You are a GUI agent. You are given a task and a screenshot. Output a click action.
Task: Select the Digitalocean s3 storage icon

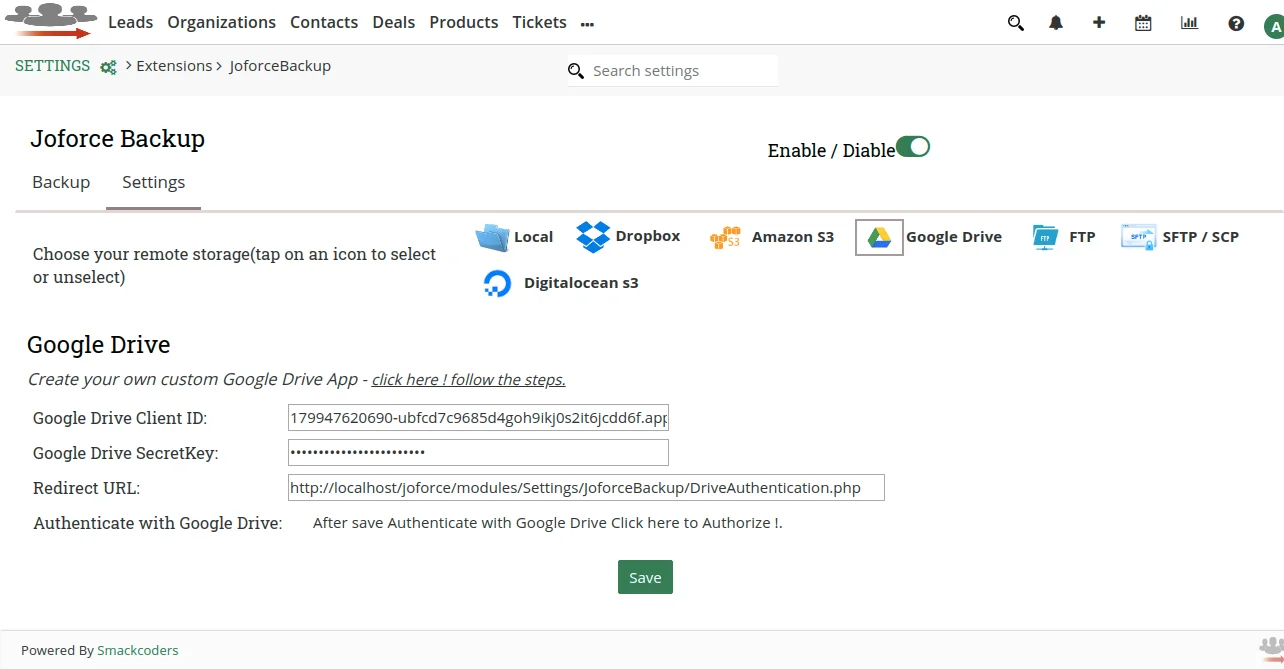click(x=497, y=284)
